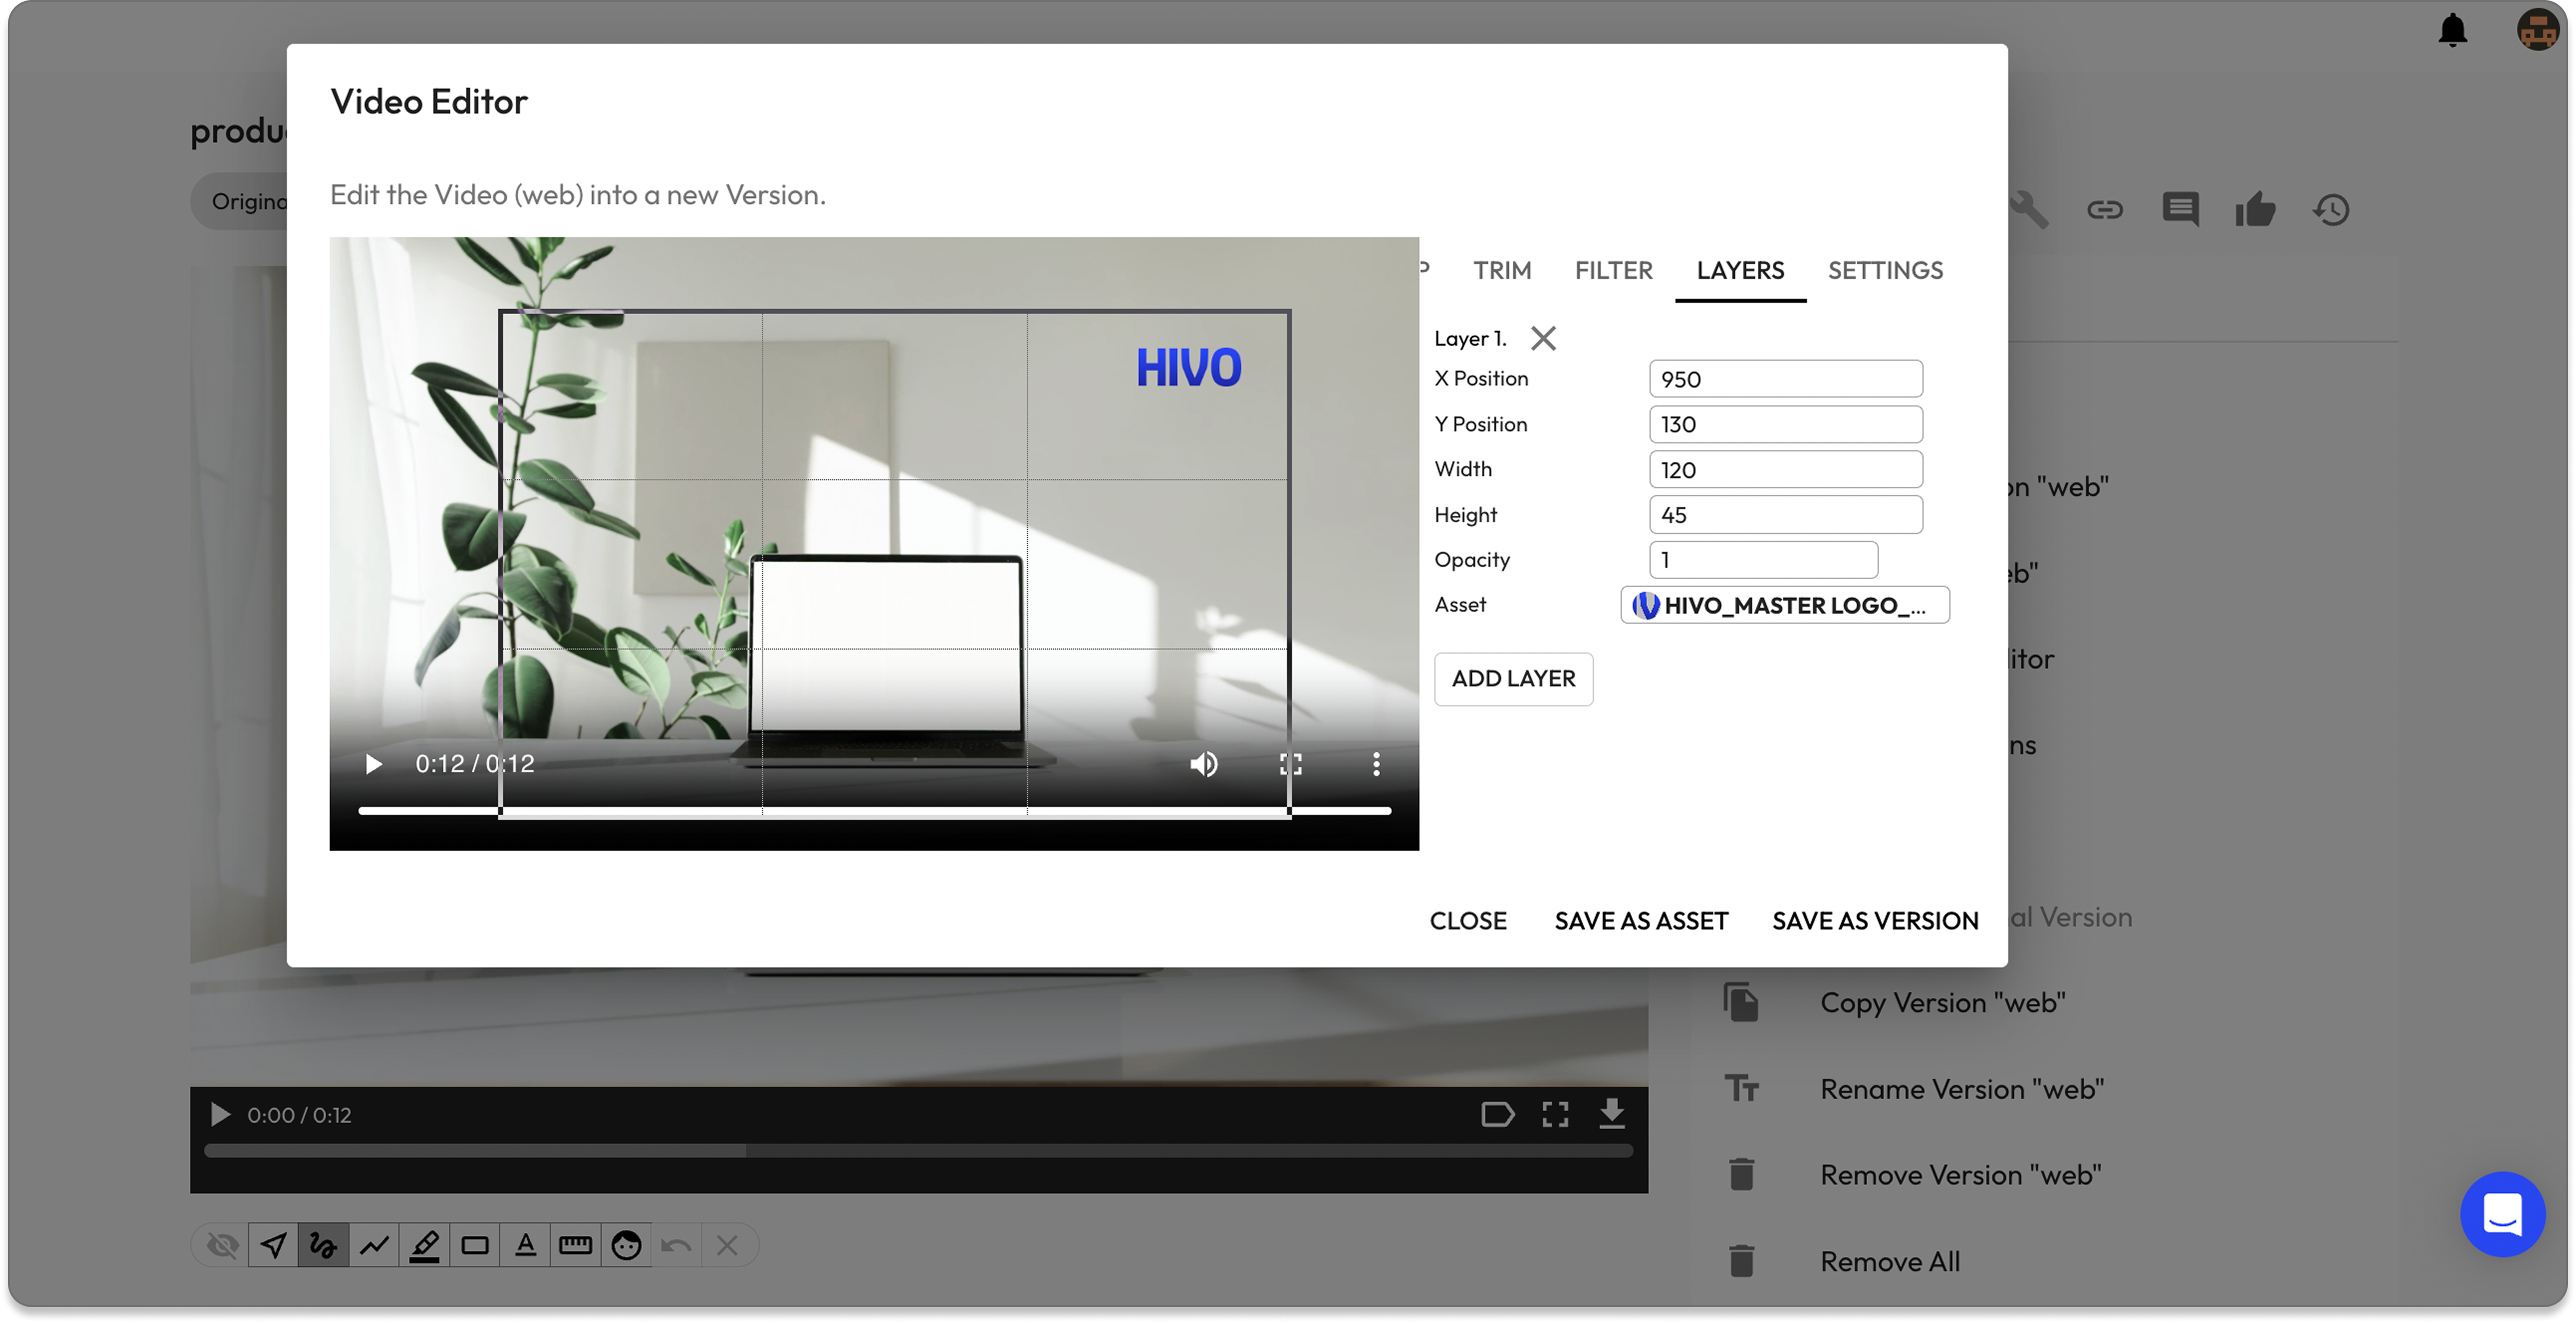Click the ADD LAYER button

tap(1513, 679)
